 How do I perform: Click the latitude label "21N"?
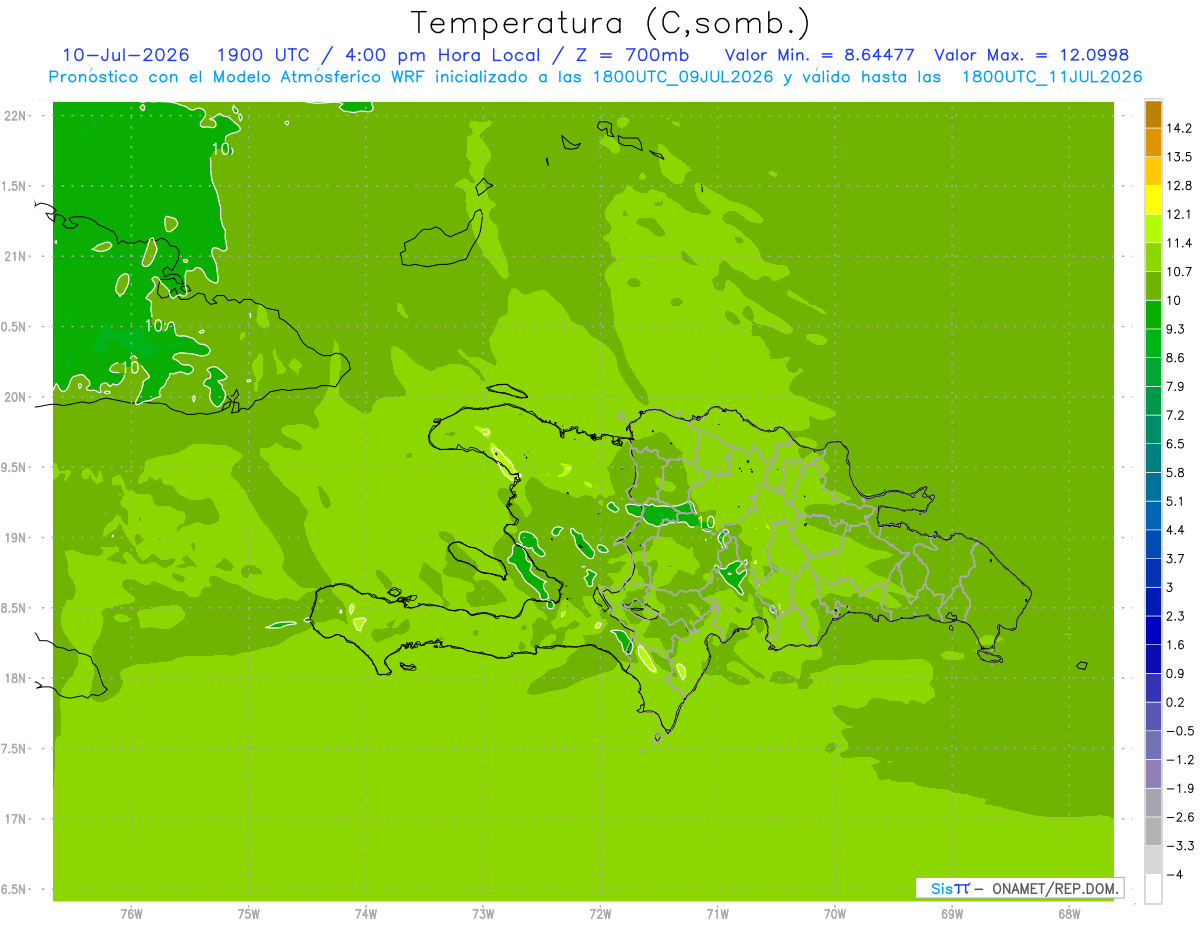[x=15, y=256]
